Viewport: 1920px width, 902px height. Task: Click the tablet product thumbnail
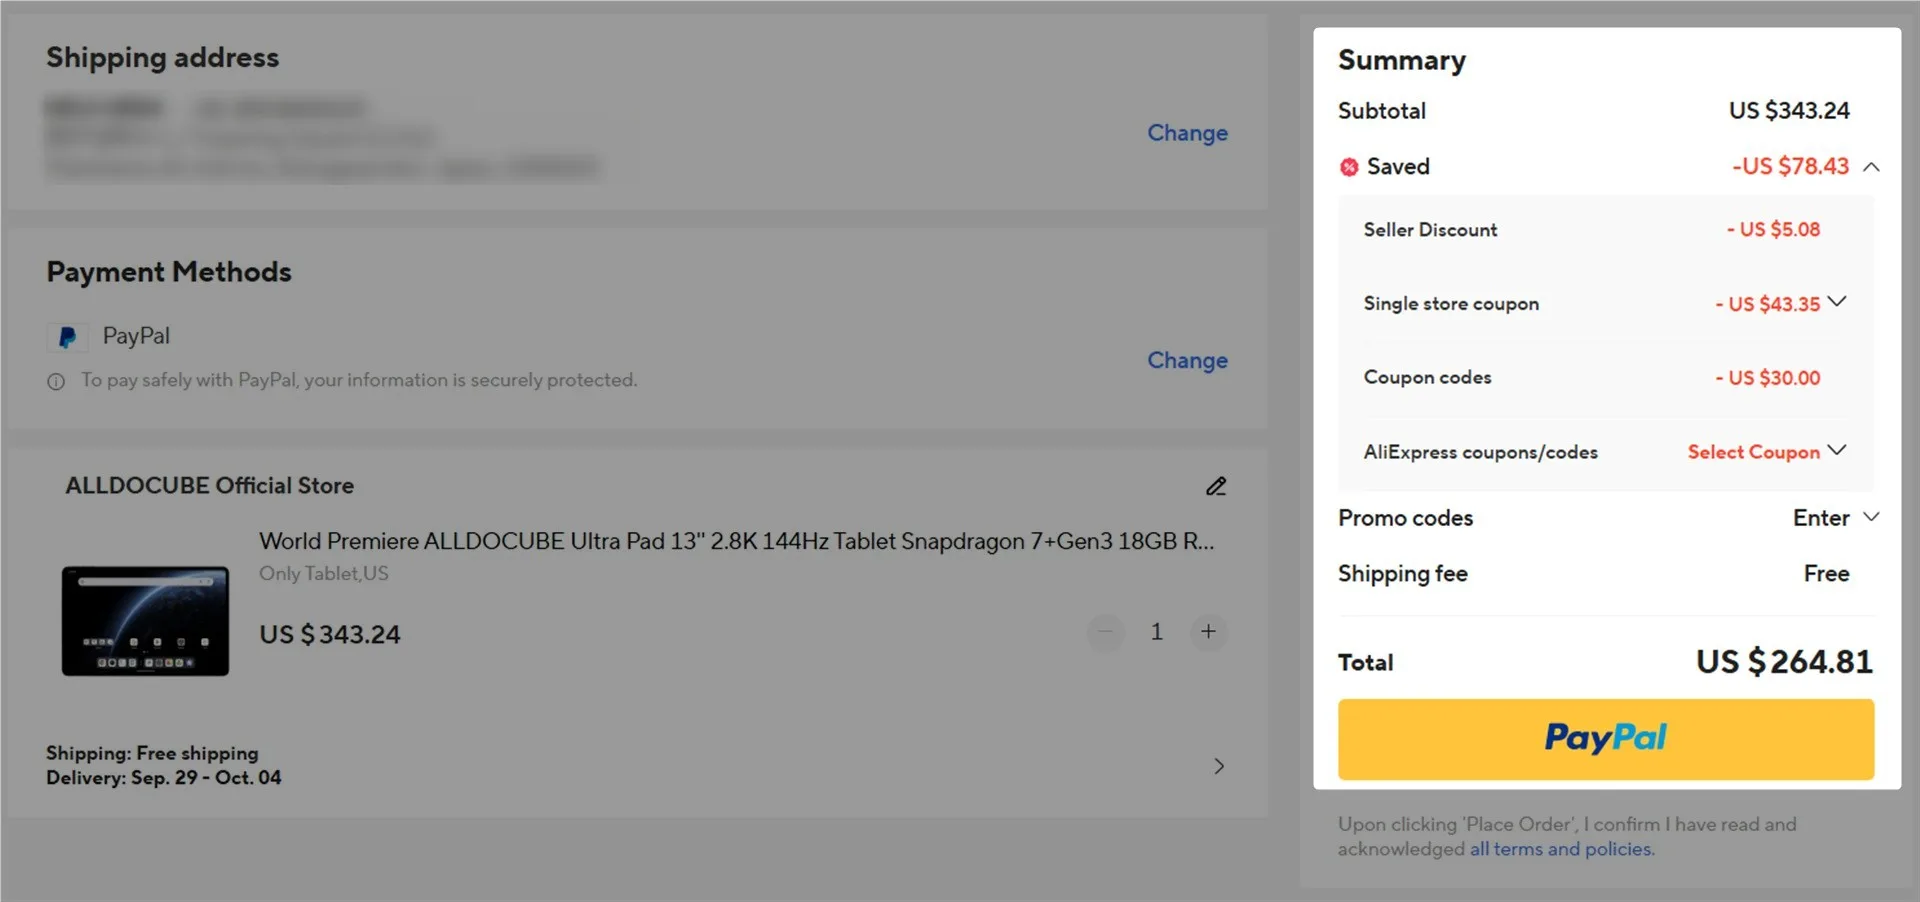click(145, 621)
